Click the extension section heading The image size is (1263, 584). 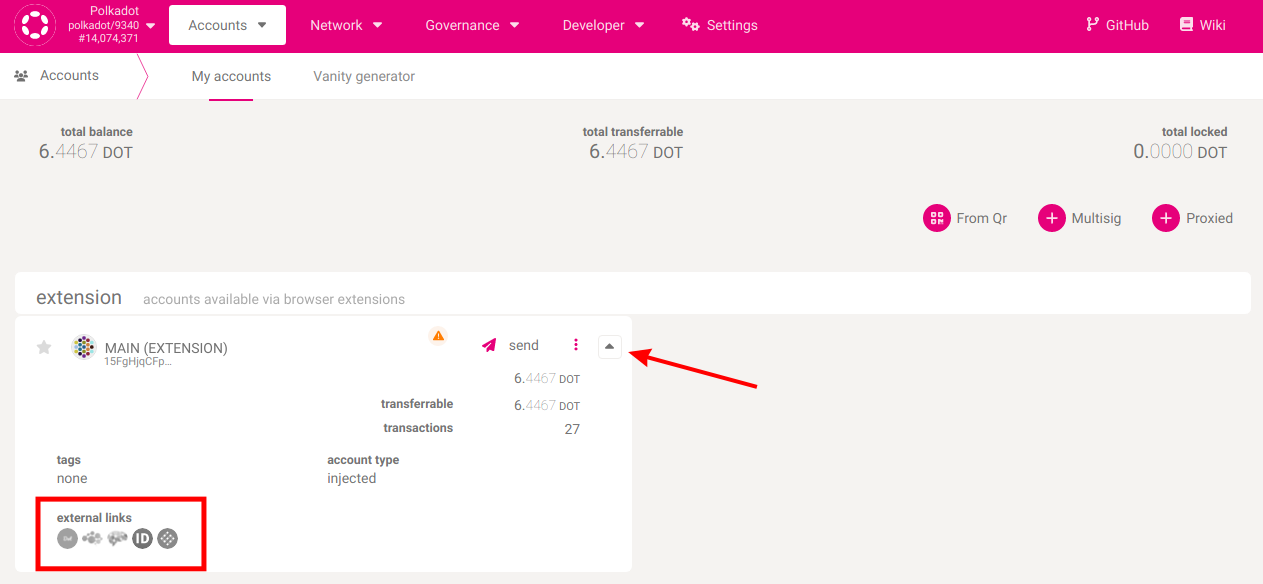[79, 298]
